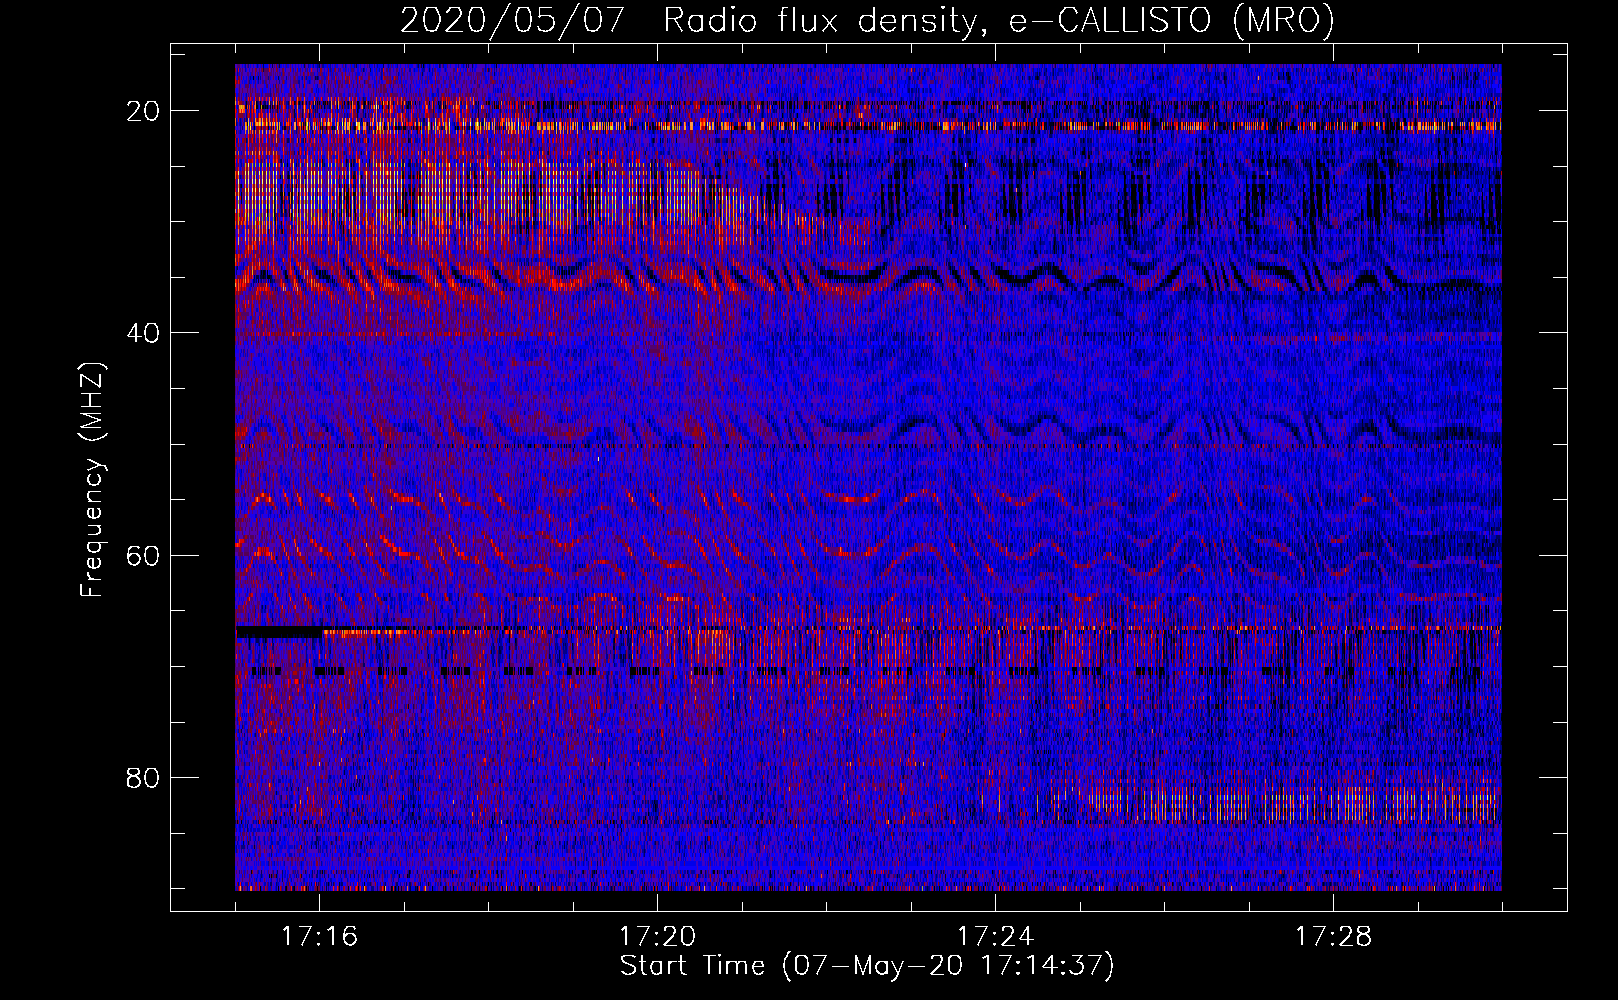The height and width of the screenshot is (1000, 1618).
Task: Click the 17:24 time tick label
Action: click(995, 936)
